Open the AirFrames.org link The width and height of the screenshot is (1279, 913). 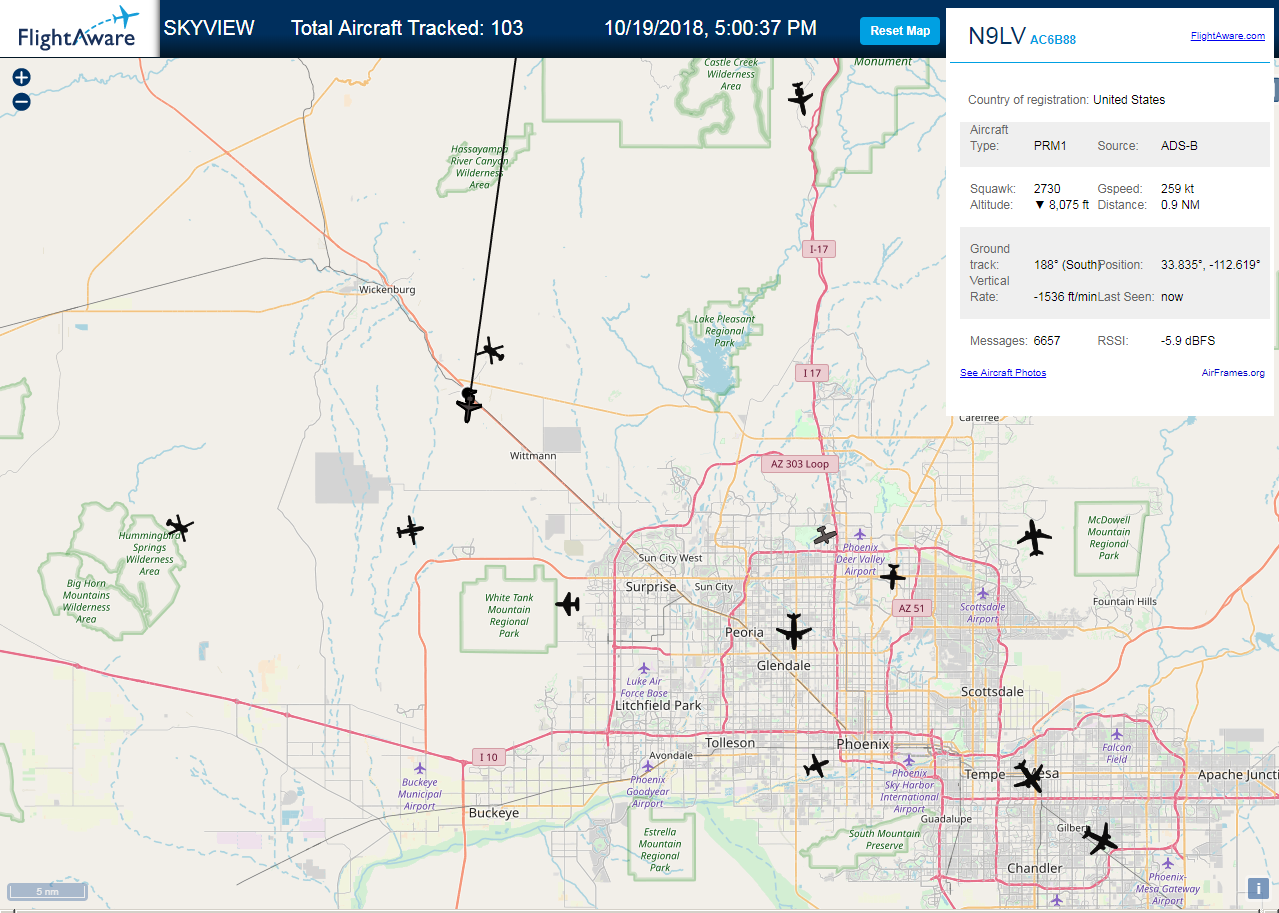coord(1233,373)
